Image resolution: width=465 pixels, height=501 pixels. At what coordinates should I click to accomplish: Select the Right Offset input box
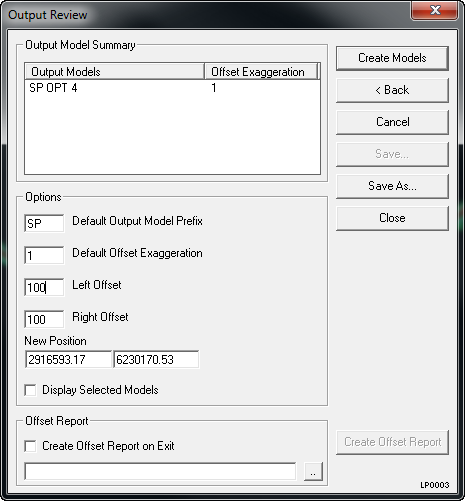coord(44,319)
